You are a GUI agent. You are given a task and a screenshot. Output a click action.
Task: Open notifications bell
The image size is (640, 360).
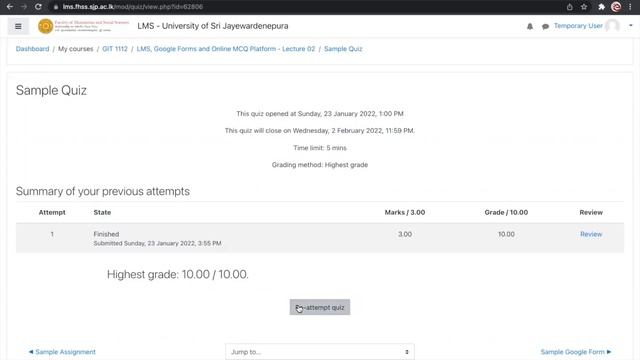coord(530,26)
